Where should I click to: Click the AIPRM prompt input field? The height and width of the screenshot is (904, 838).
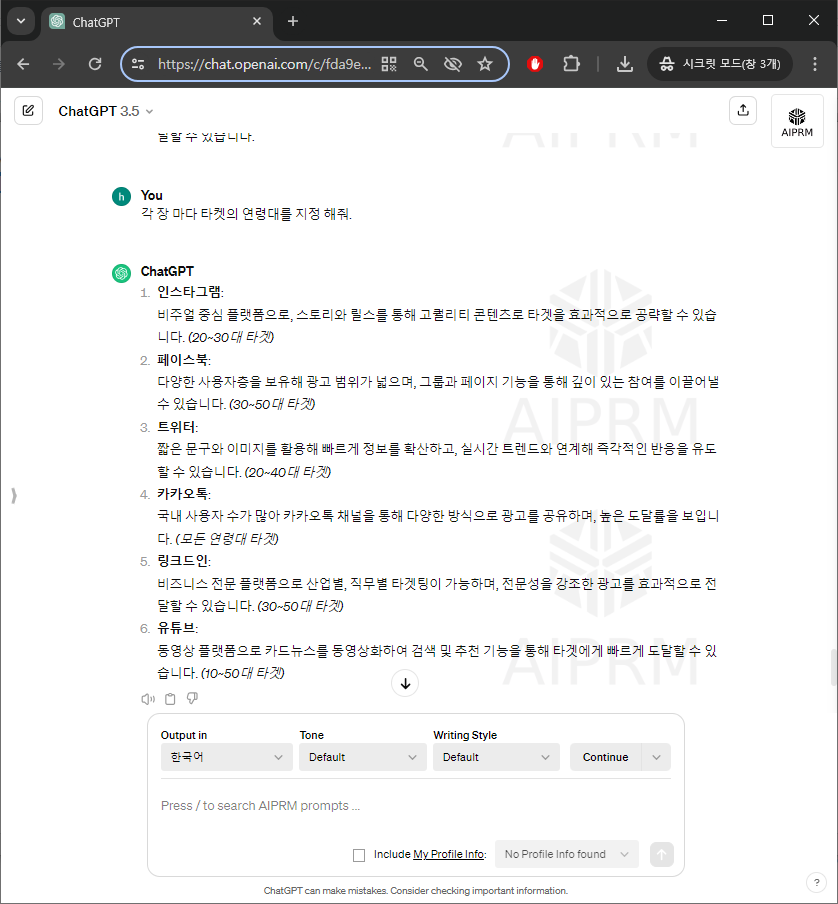pyautogui.click(x=415, y=806)
